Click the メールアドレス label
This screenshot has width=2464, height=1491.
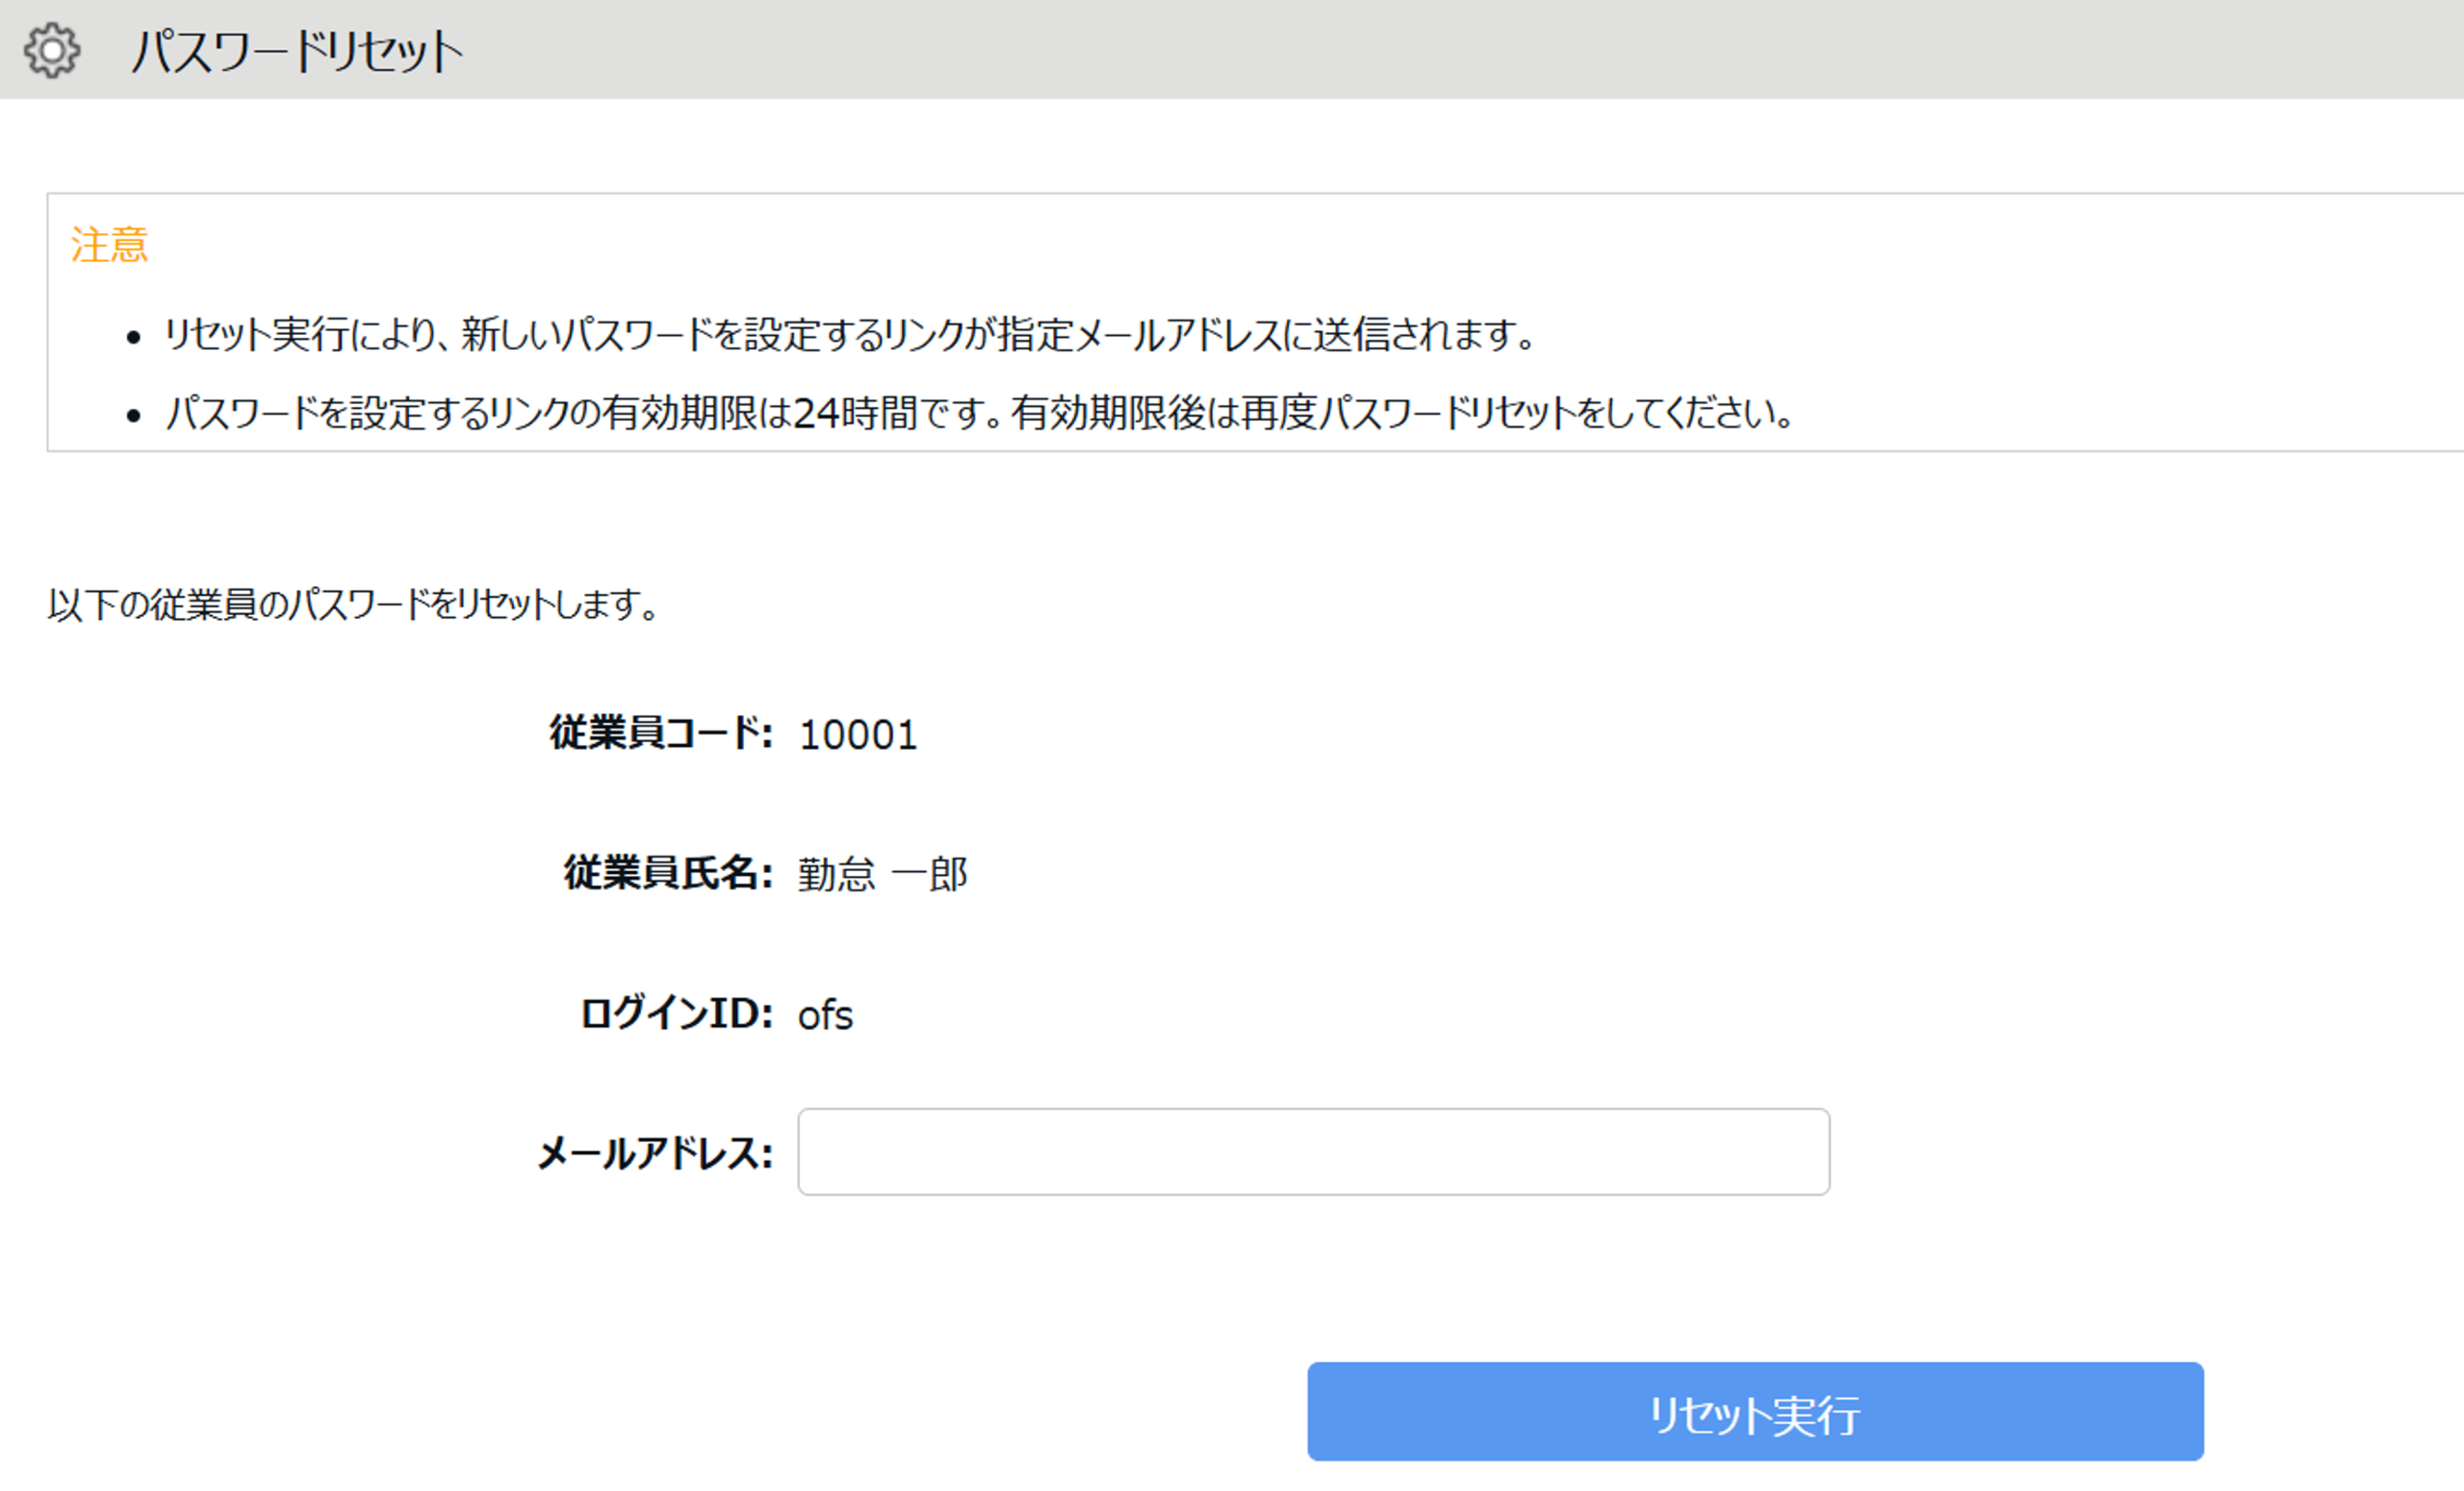click(x=655, y=1153)
